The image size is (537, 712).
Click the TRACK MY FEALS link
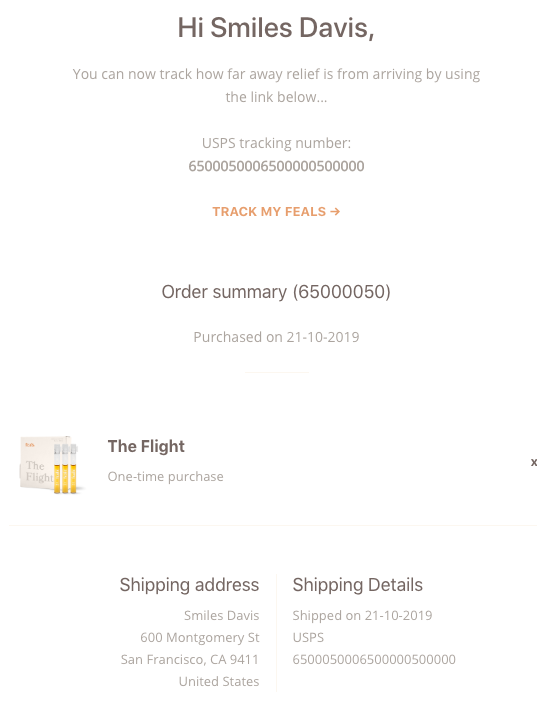pos(276,212)
